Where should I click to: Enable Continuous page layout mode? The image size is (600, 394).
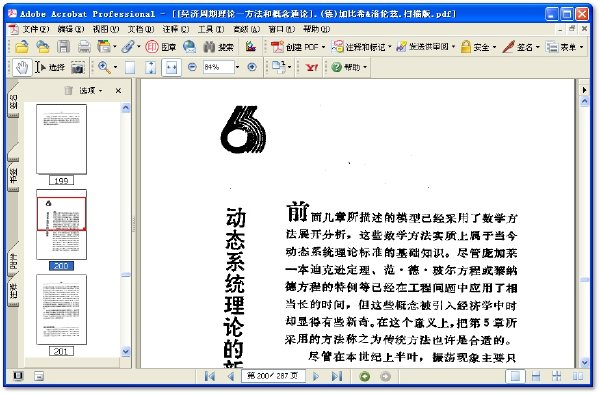click(536, 376)
